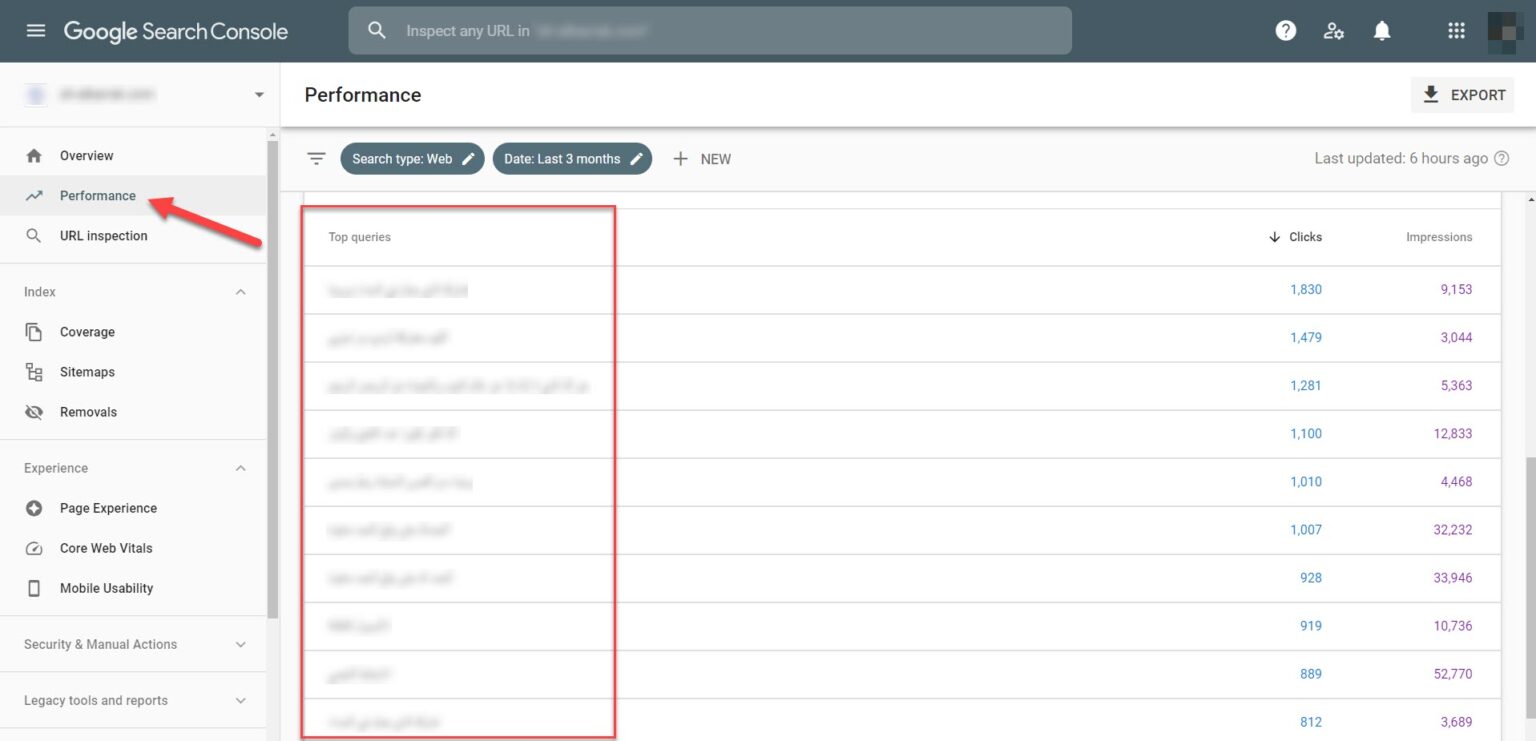Expand Legacy tools and reports

(x=240, y=701)
